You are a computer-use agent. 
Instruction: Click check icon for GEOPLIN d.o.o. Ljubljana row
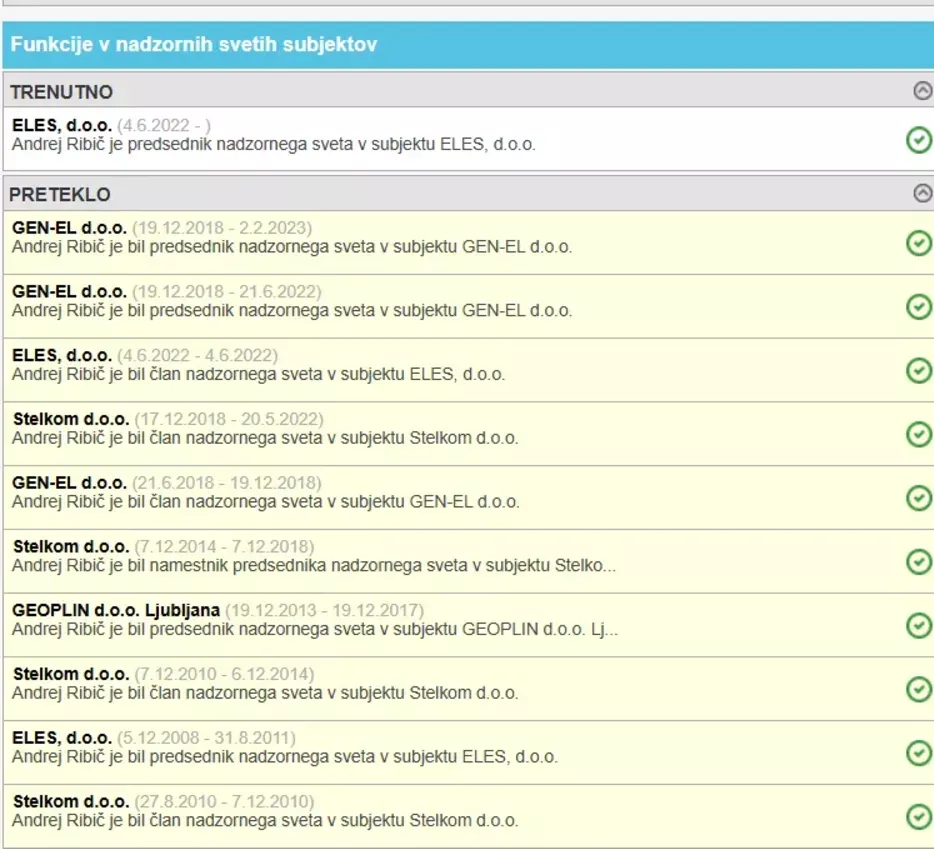click(918, 625)
